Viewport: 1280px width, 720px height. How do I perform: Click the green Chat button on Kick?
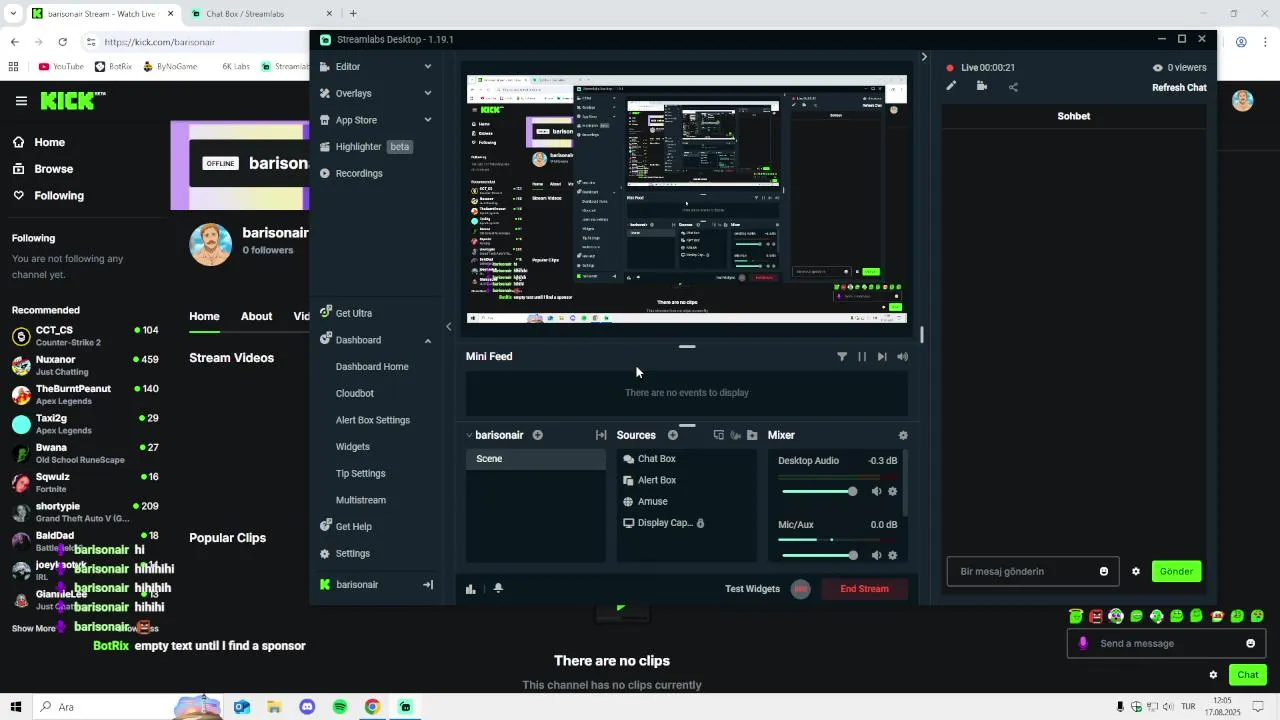pos(1248,675)
